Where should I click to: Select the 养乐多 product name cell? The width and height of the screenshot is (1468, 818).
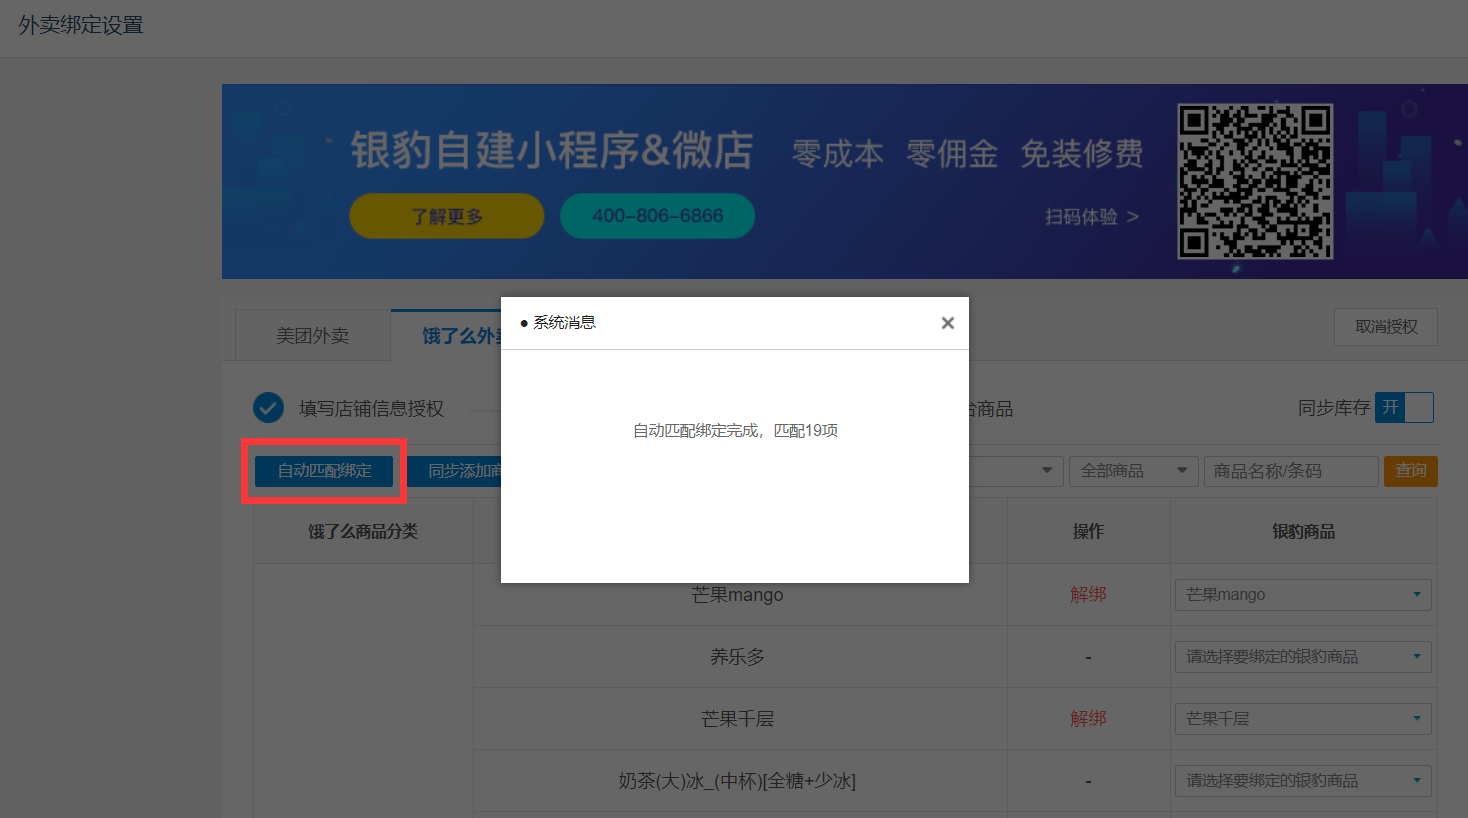point(740,657)
